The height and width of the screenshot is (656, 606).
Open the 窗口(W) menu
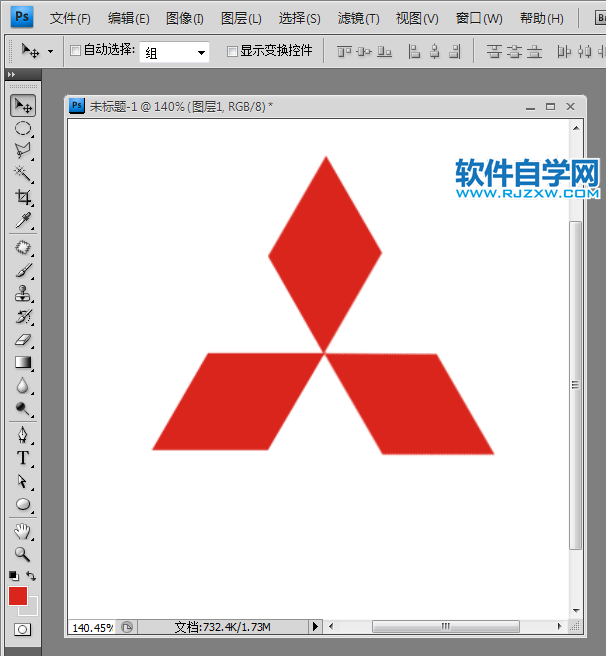[x=479, y=18]
